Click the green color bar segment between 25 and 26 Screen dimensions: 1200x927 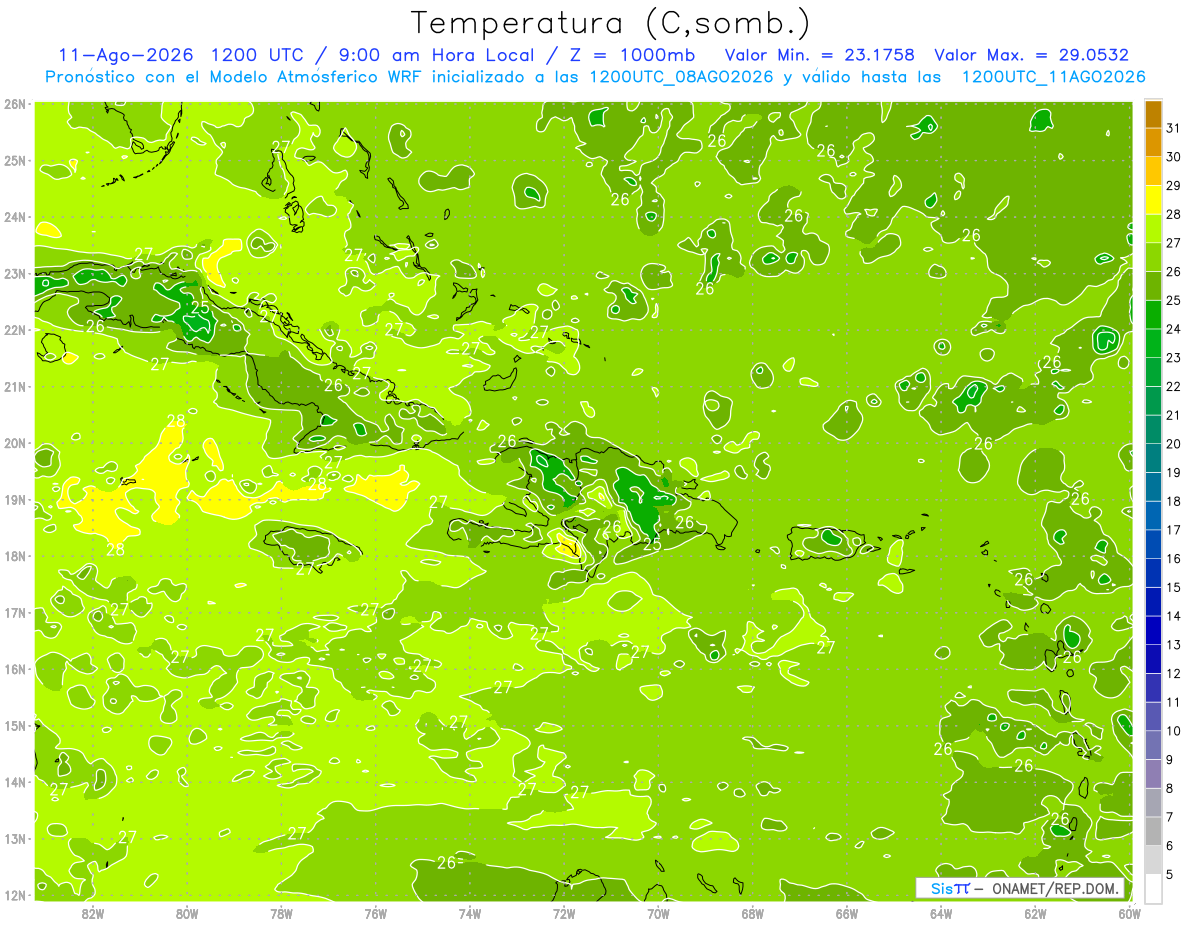coord(1153,286)
